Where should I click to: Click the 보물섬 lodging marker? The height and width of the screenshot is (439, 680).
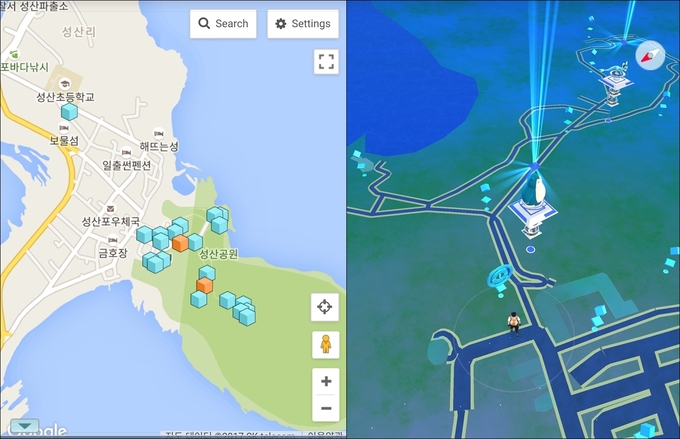tap(64, 128)
